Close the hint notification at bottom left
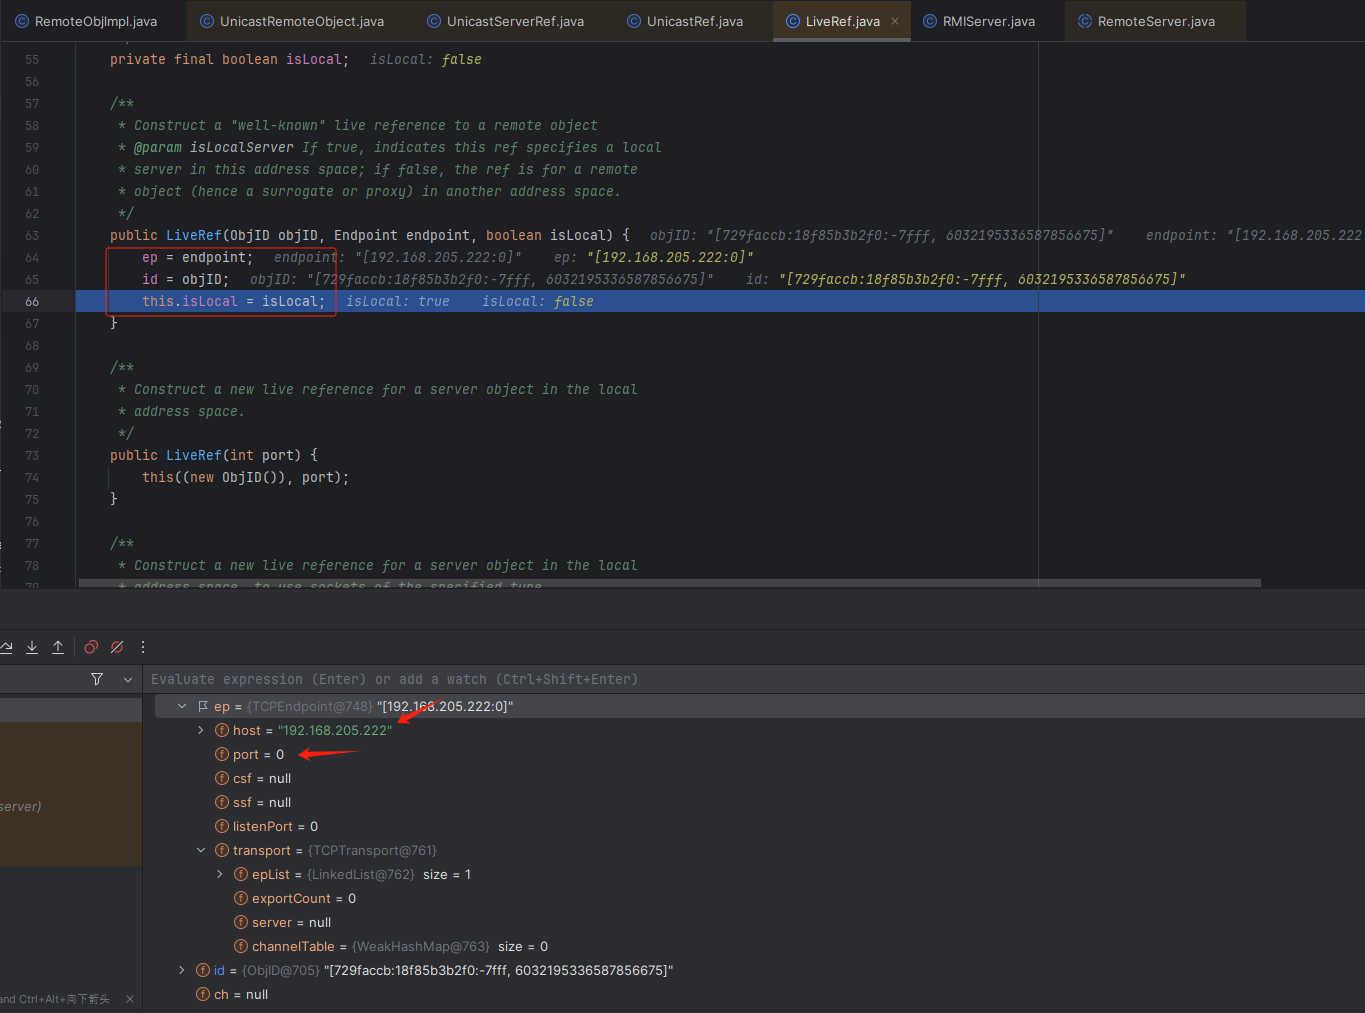Viewport: 1365px width, 1013px height. [130, 999]
